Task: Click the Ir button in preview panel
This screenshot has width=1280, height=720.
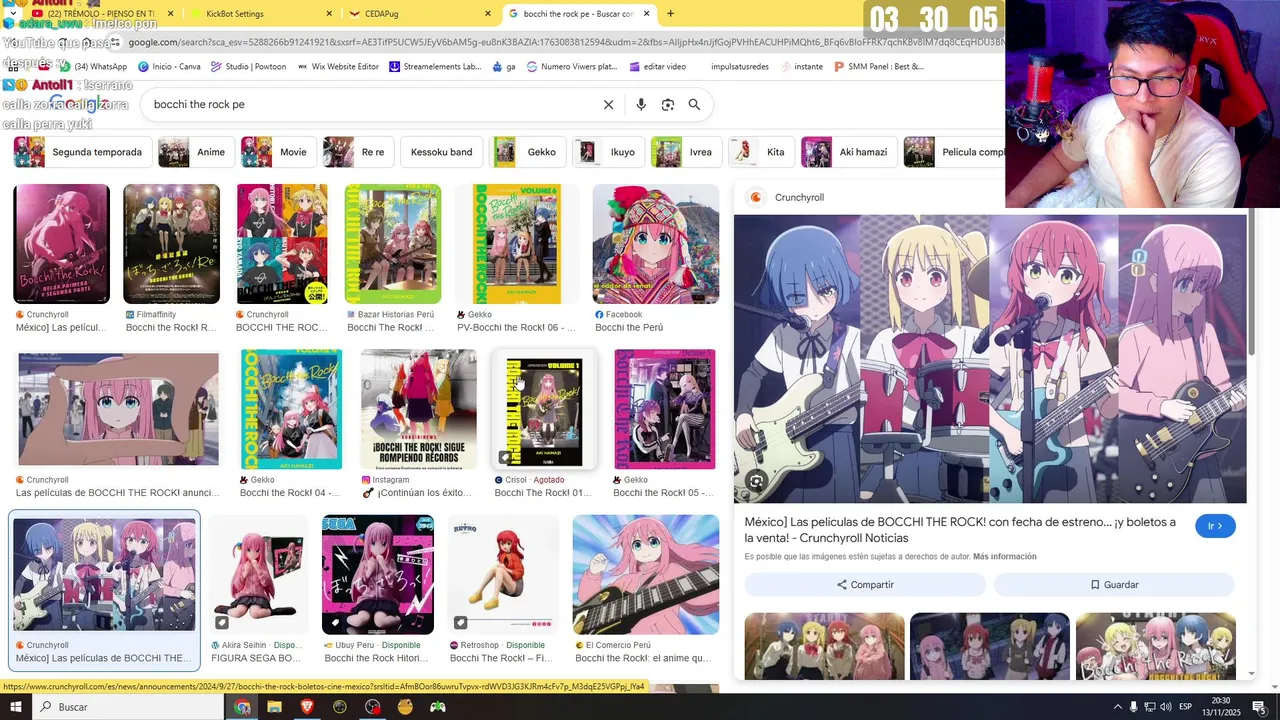Action: [1215, 526]
